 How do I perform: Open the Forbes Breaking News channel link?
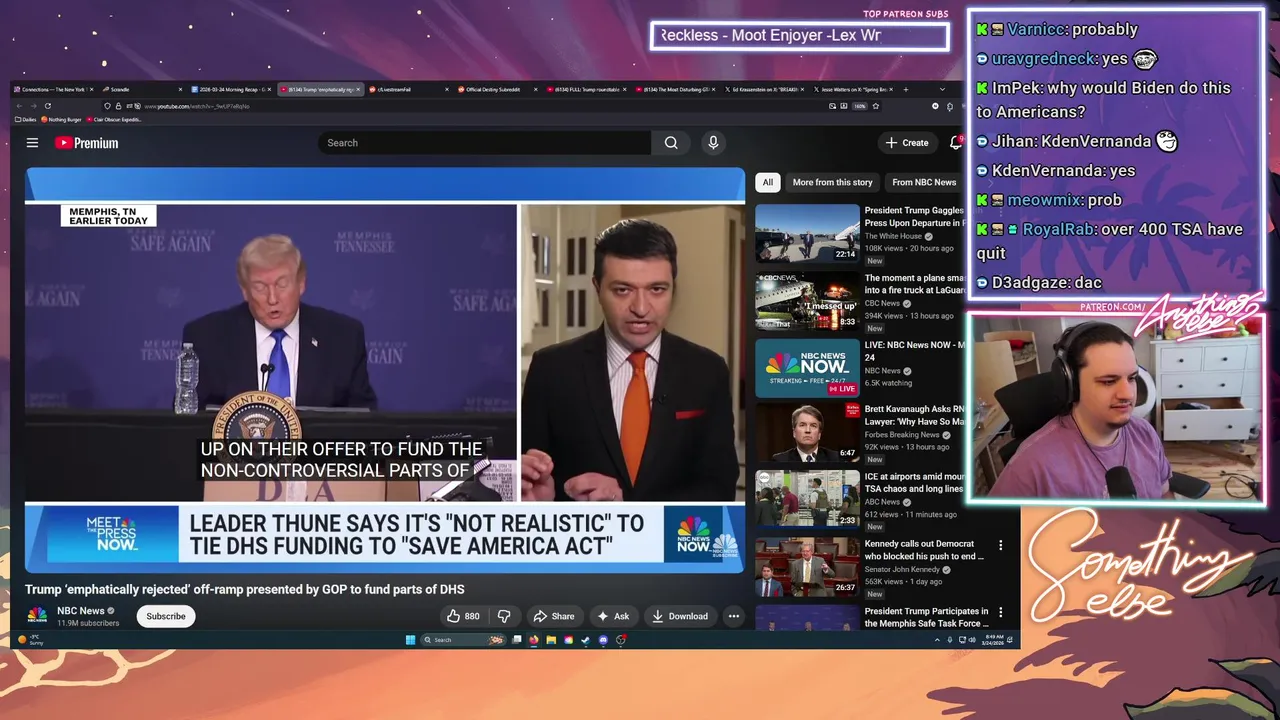pos(902,435)
